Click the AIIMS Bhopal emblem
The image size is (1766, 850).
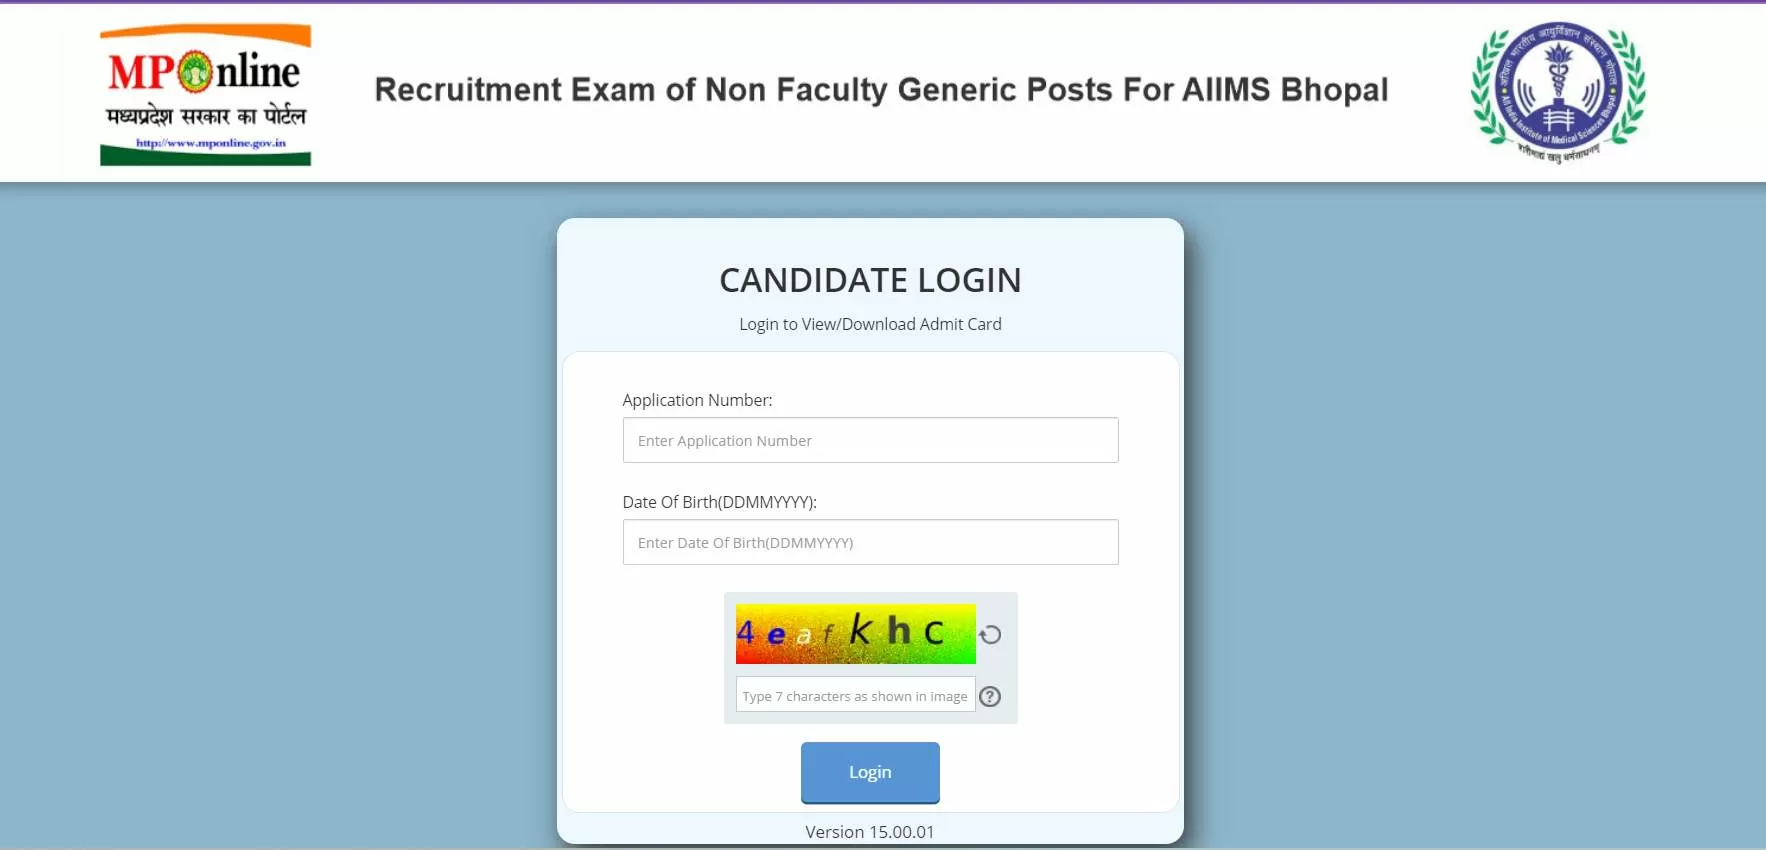[x=1558, y=92]
